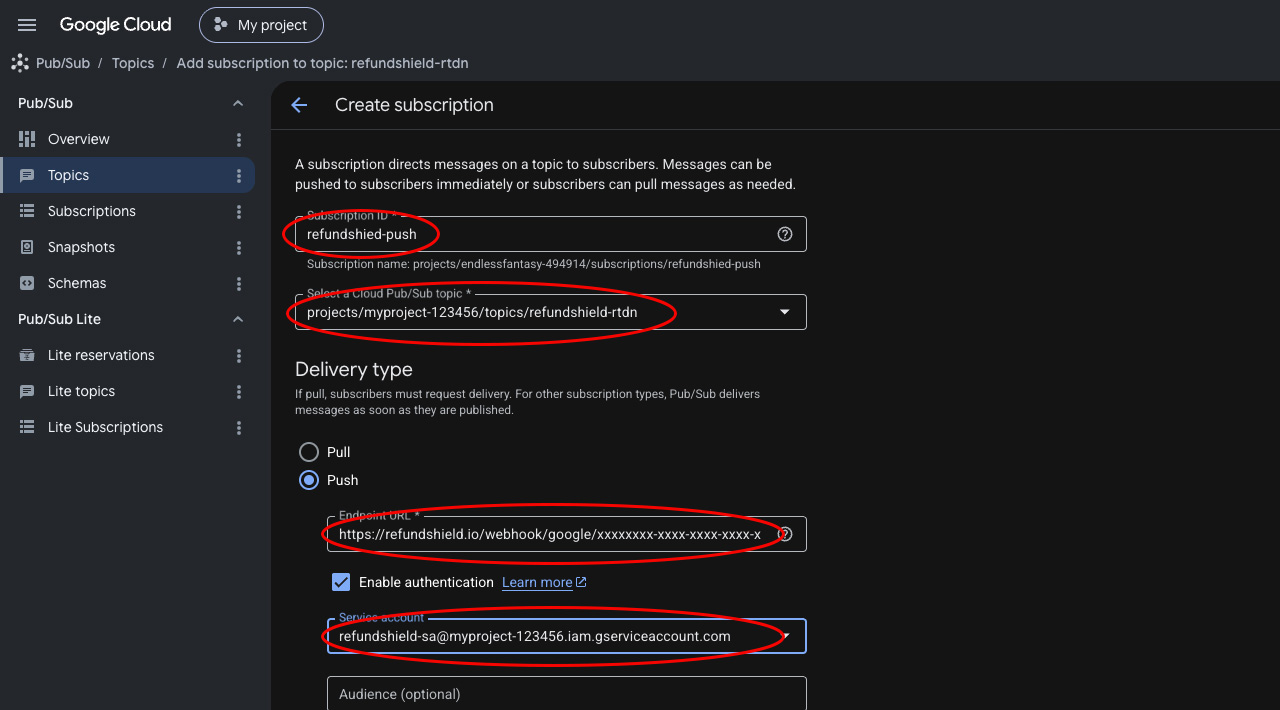Click the Overview dashboard icon
The image size is (1280, 710).
27,139
